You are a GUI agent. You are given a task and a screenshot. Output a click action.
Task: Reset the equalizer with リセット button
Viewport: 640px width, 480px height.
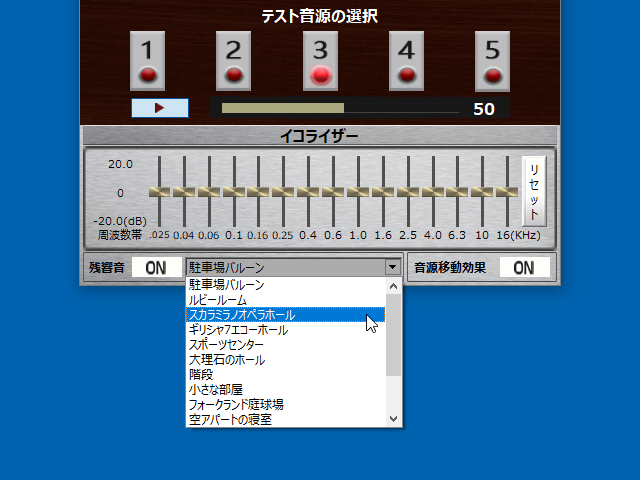pyautogui.click(x=534, y=192)
